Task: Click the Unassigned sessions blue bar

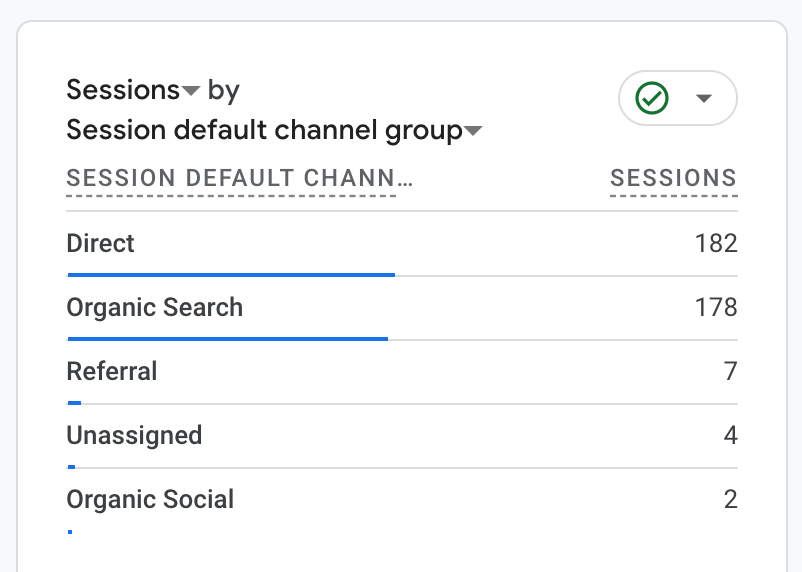Action: point(71,467)
